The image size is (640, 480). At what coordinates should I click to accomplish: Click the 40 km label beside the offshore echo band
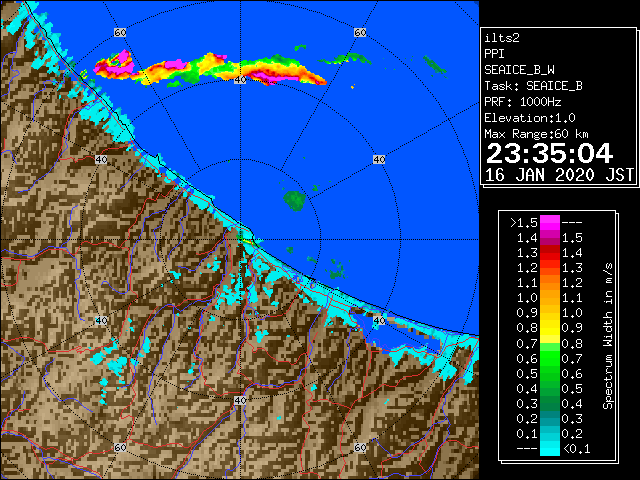coord(240,80)
